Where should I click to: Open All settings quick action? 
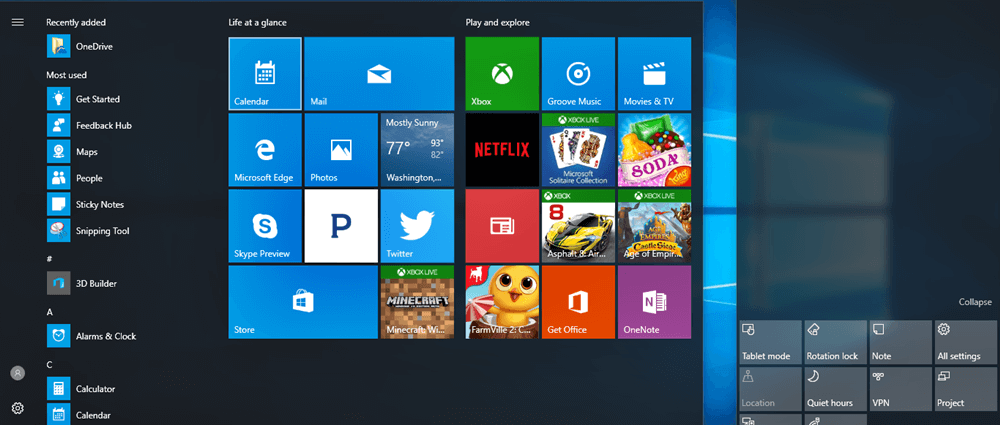tap(966, 342)
